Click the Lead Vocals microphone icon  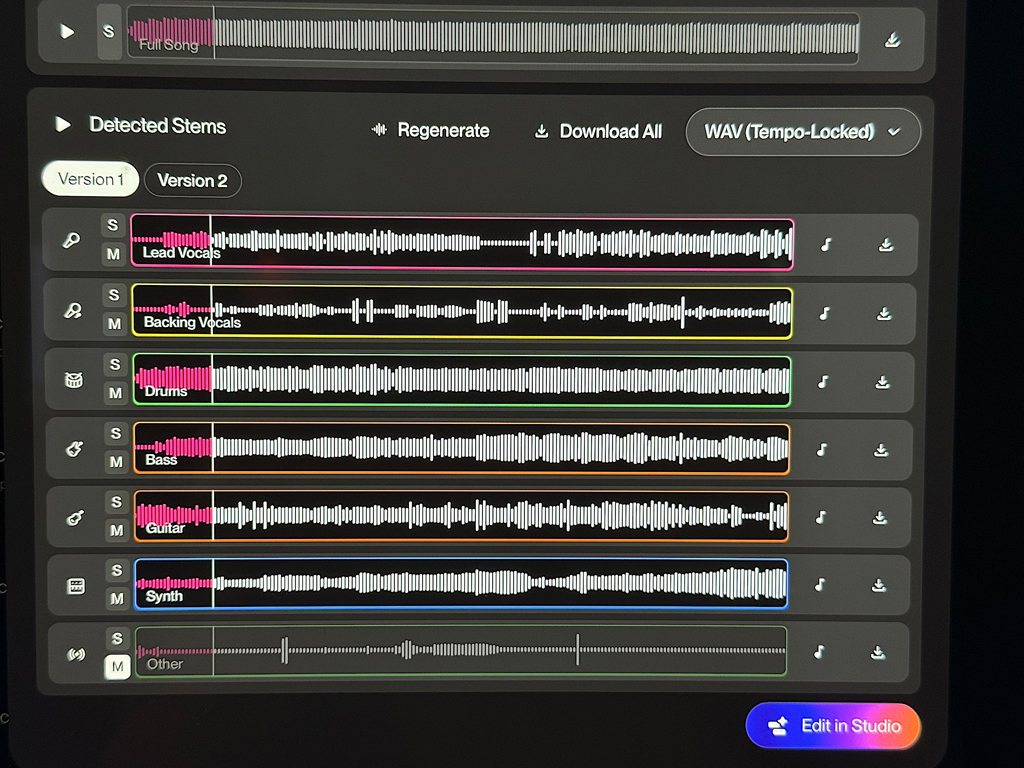tap(71, 240)
